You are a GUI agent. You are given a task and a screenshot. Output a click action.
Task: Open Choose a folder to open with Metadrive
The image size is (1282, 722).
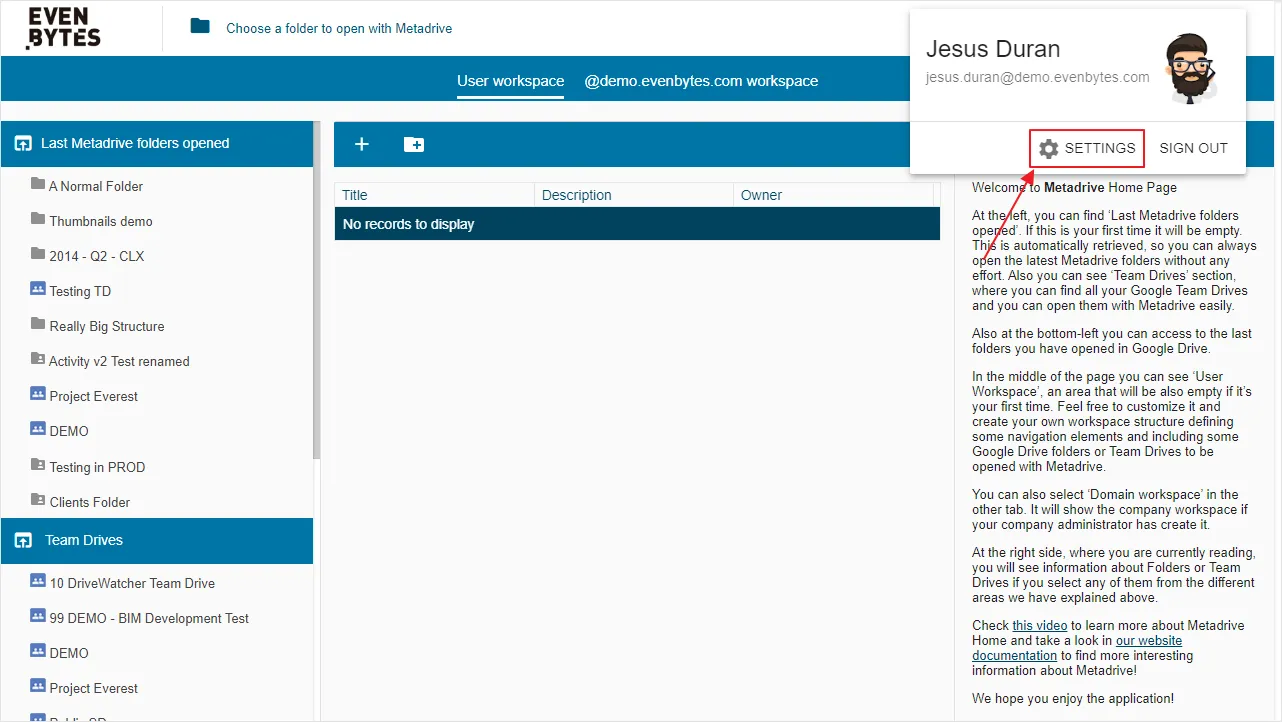339,28
